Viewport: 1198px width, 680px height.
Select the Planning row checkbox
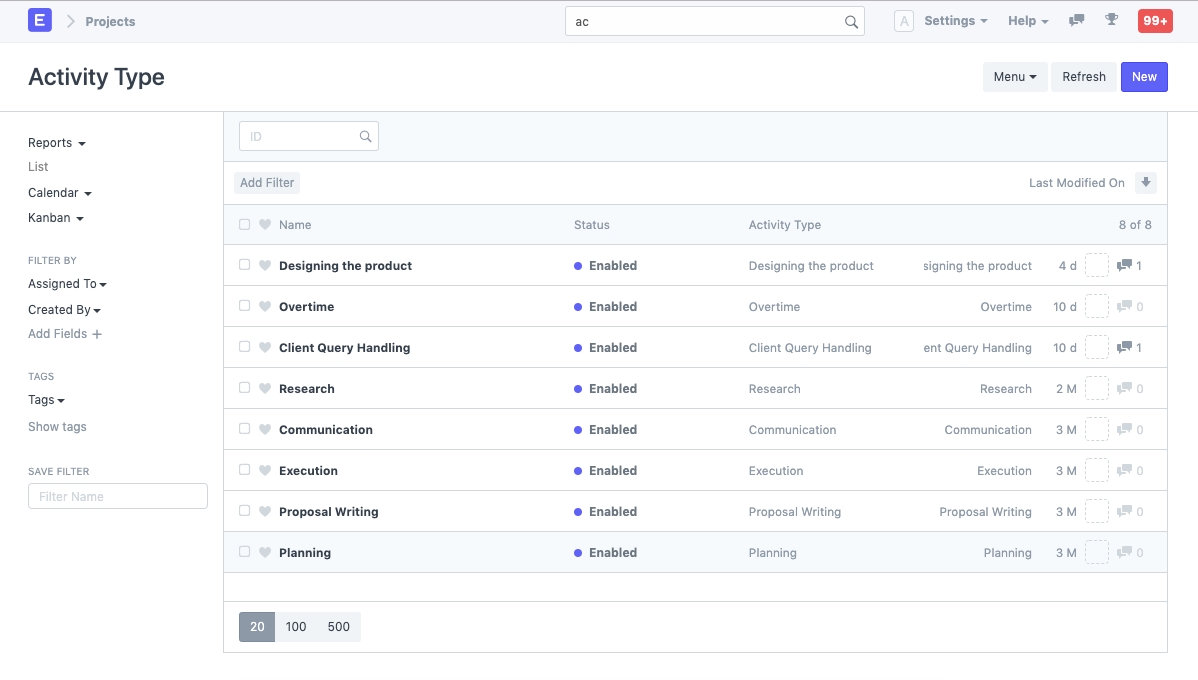pyautogui.click(x=245, y=552)
